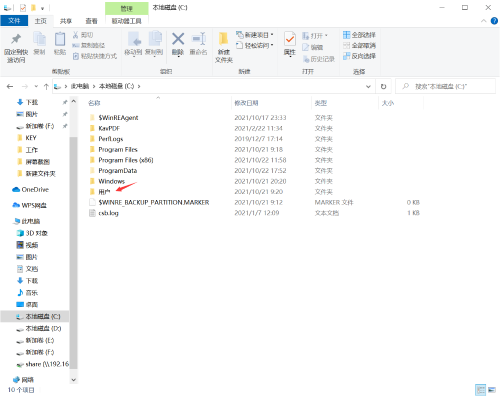Select the Windows folder
The width and height of the screenshot is (500, 396).
(x=111, y=181)
